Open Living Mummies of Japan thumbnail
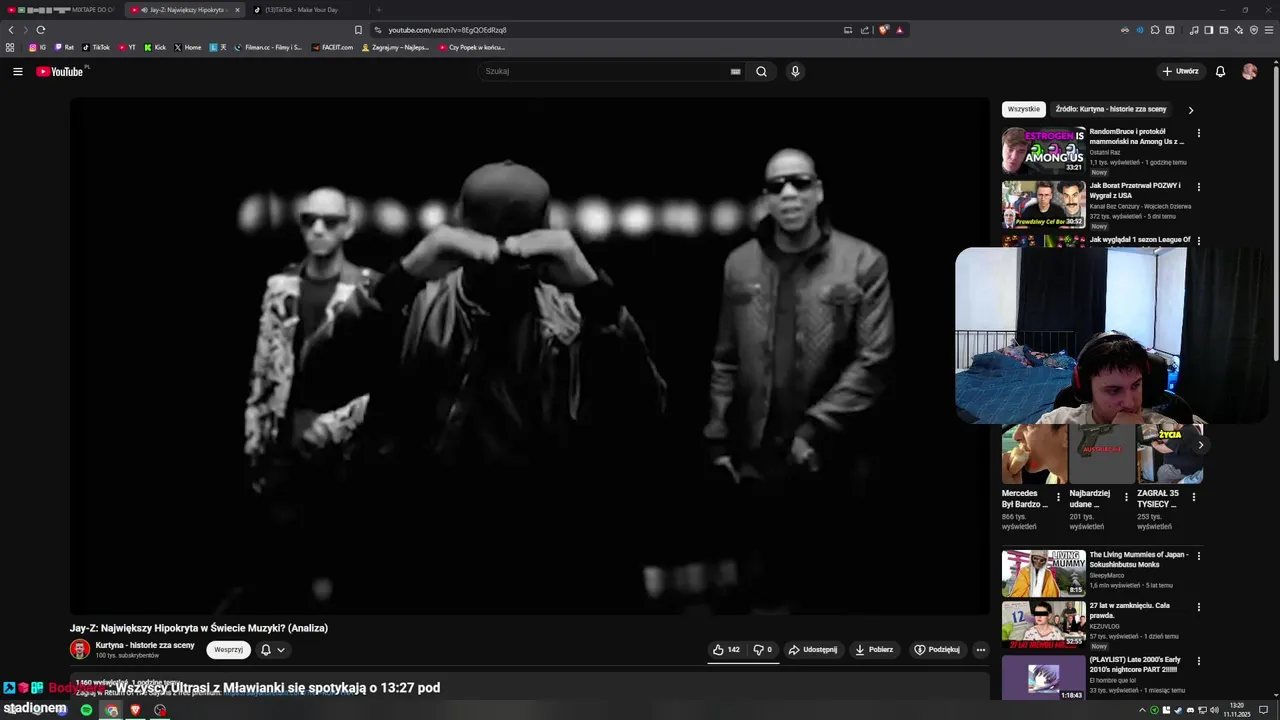 (1044, 573)
